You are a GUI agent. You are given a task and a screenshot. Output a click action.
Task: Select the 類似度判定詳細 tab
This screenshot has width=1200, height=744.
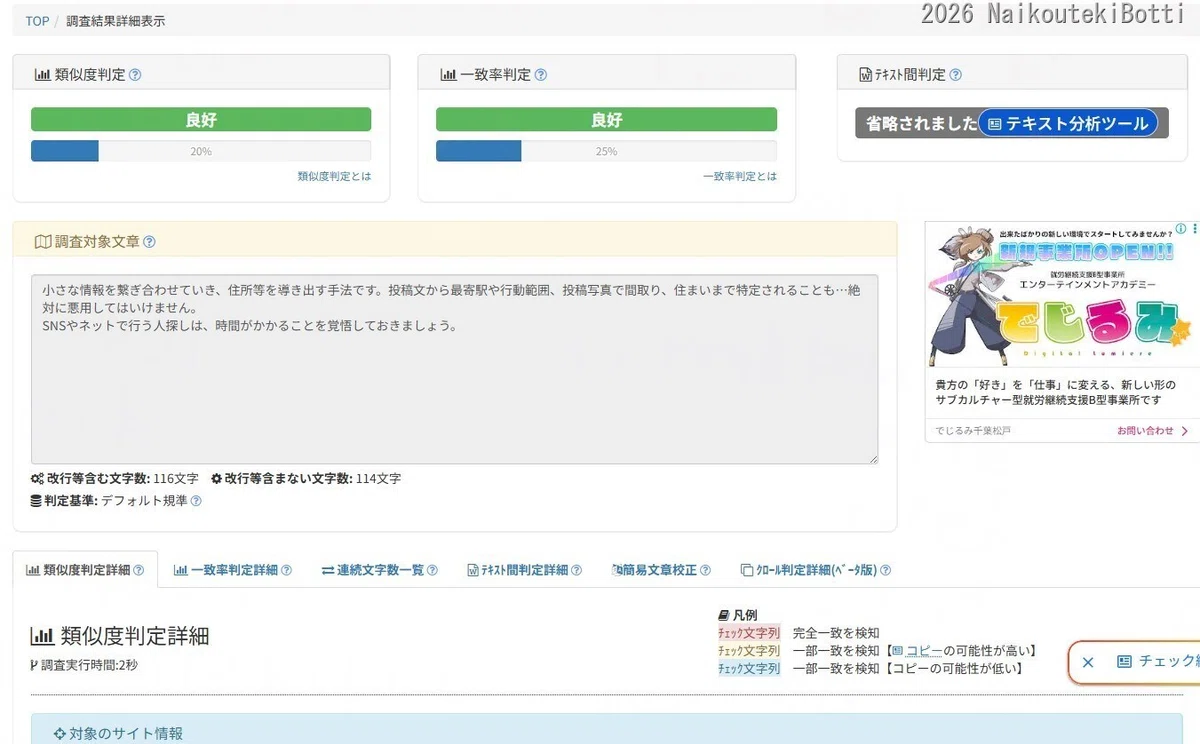pyautogui.click(x=85, y=571)
